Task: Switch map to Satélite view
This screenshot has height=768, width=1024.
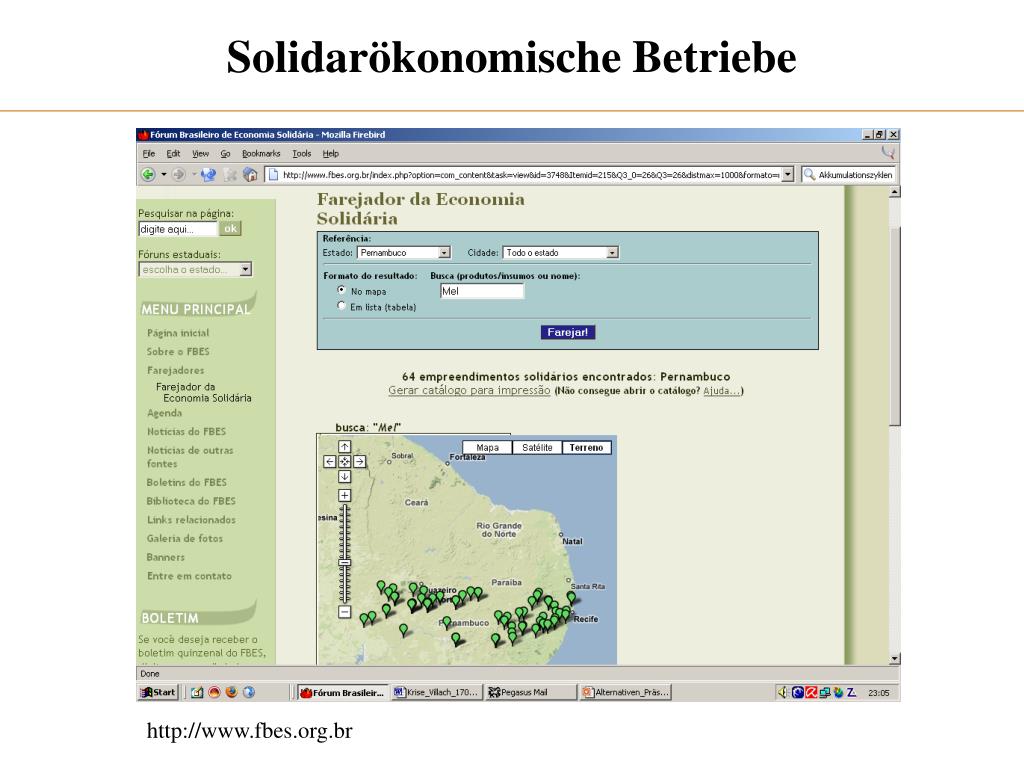Action: [x=537, y=447]
